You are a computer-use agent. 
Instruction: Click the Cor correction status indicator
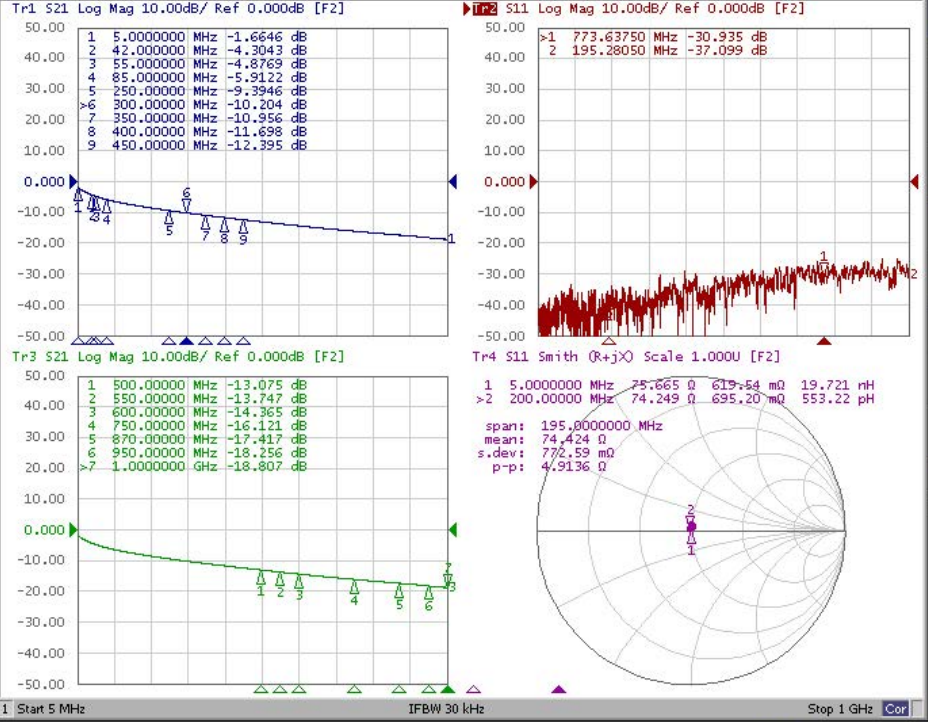tap(895, 708)
